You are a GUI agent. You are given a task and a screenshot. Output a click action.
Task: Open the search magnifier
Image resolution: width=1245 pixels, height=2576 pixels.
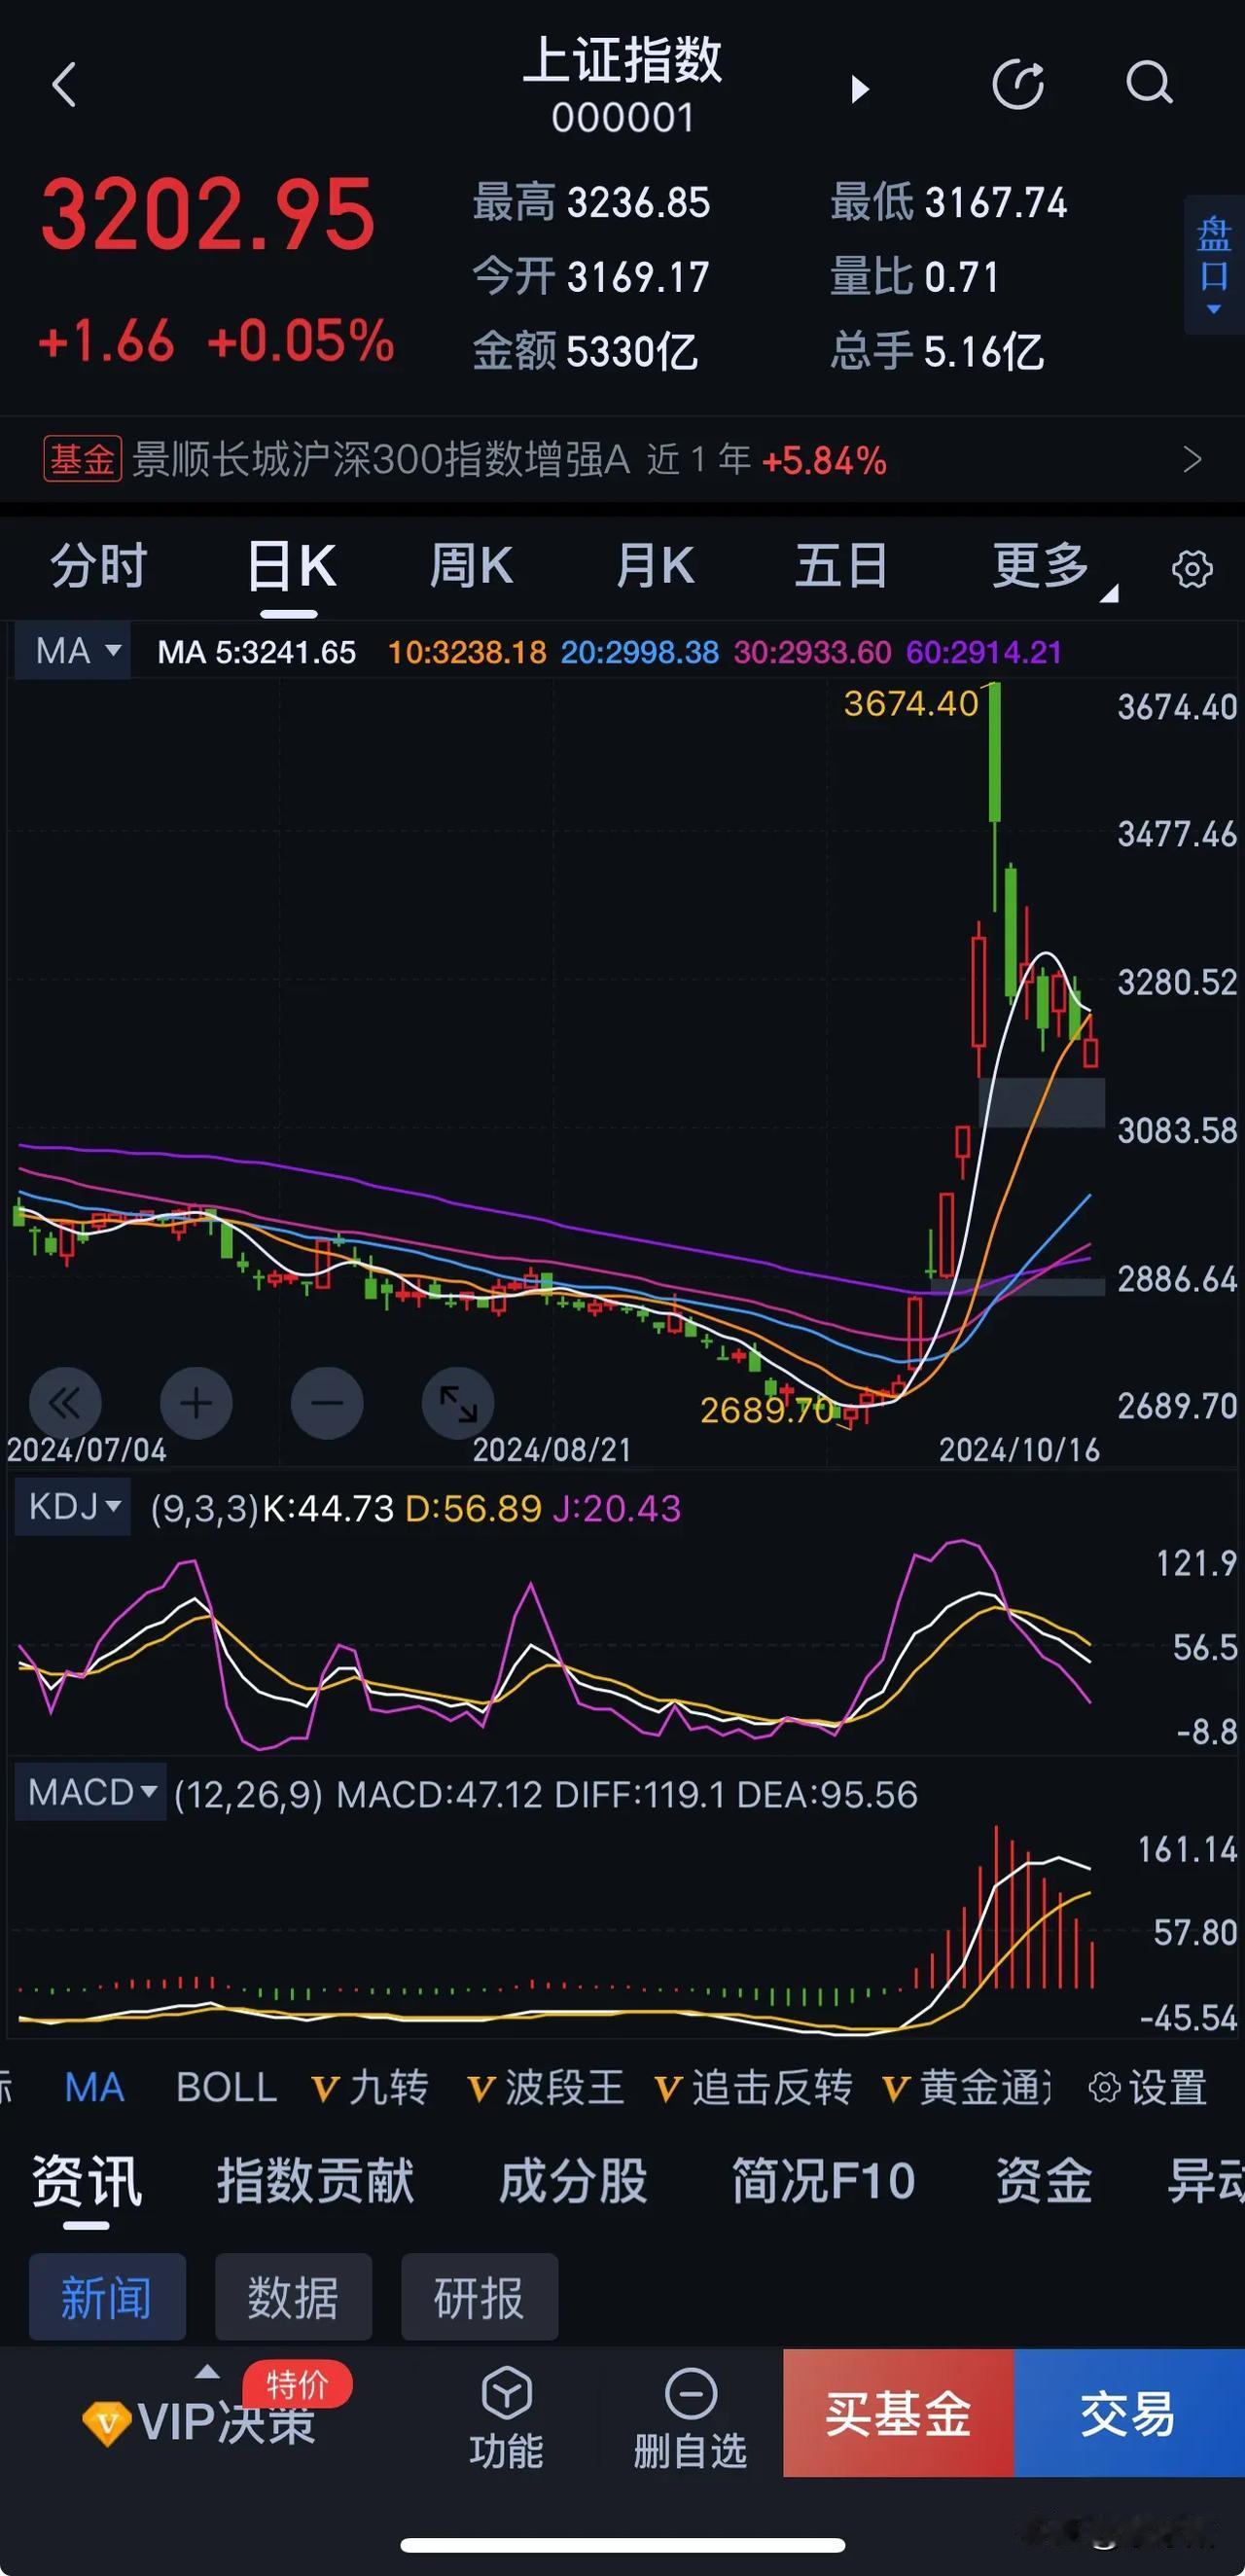[x=1149, y=84]
